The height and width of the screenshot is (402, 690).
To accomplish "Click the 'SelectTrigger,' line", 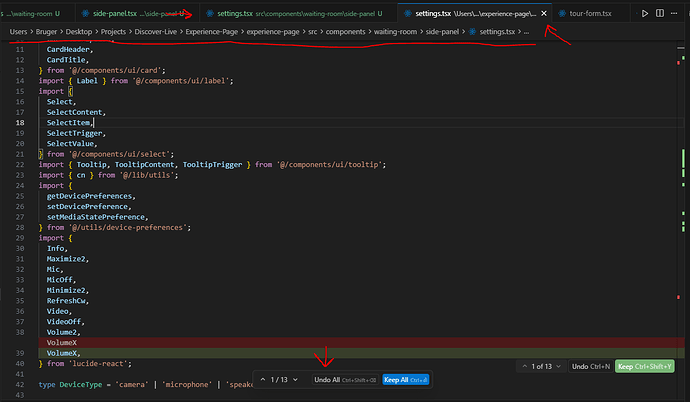I will coord(76,133).
